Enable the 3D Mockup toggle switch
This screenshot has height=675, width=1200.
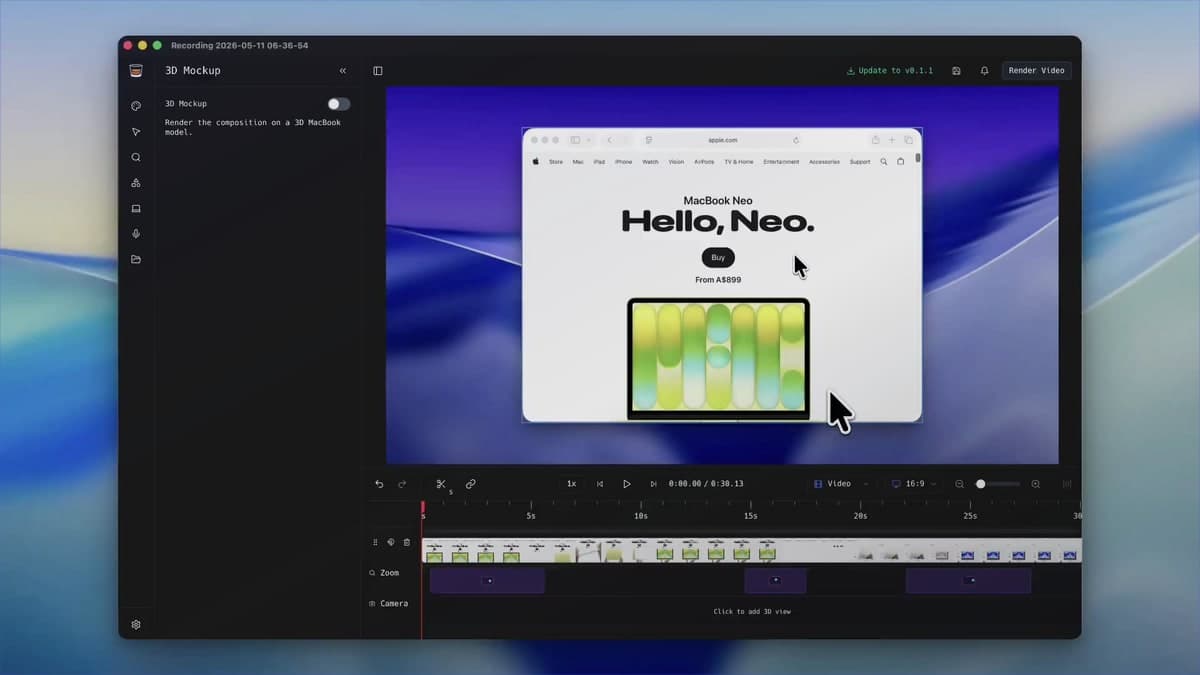point(339,104)
